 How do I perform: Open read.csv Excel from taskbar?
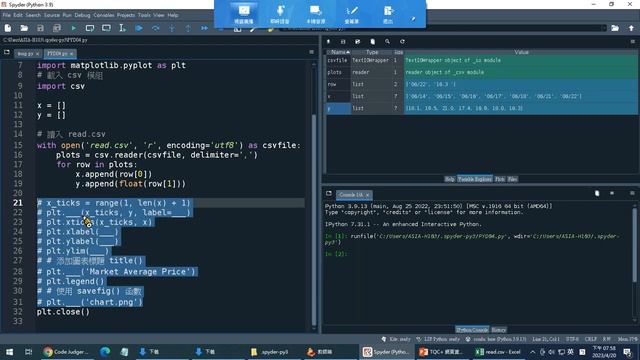498,352
